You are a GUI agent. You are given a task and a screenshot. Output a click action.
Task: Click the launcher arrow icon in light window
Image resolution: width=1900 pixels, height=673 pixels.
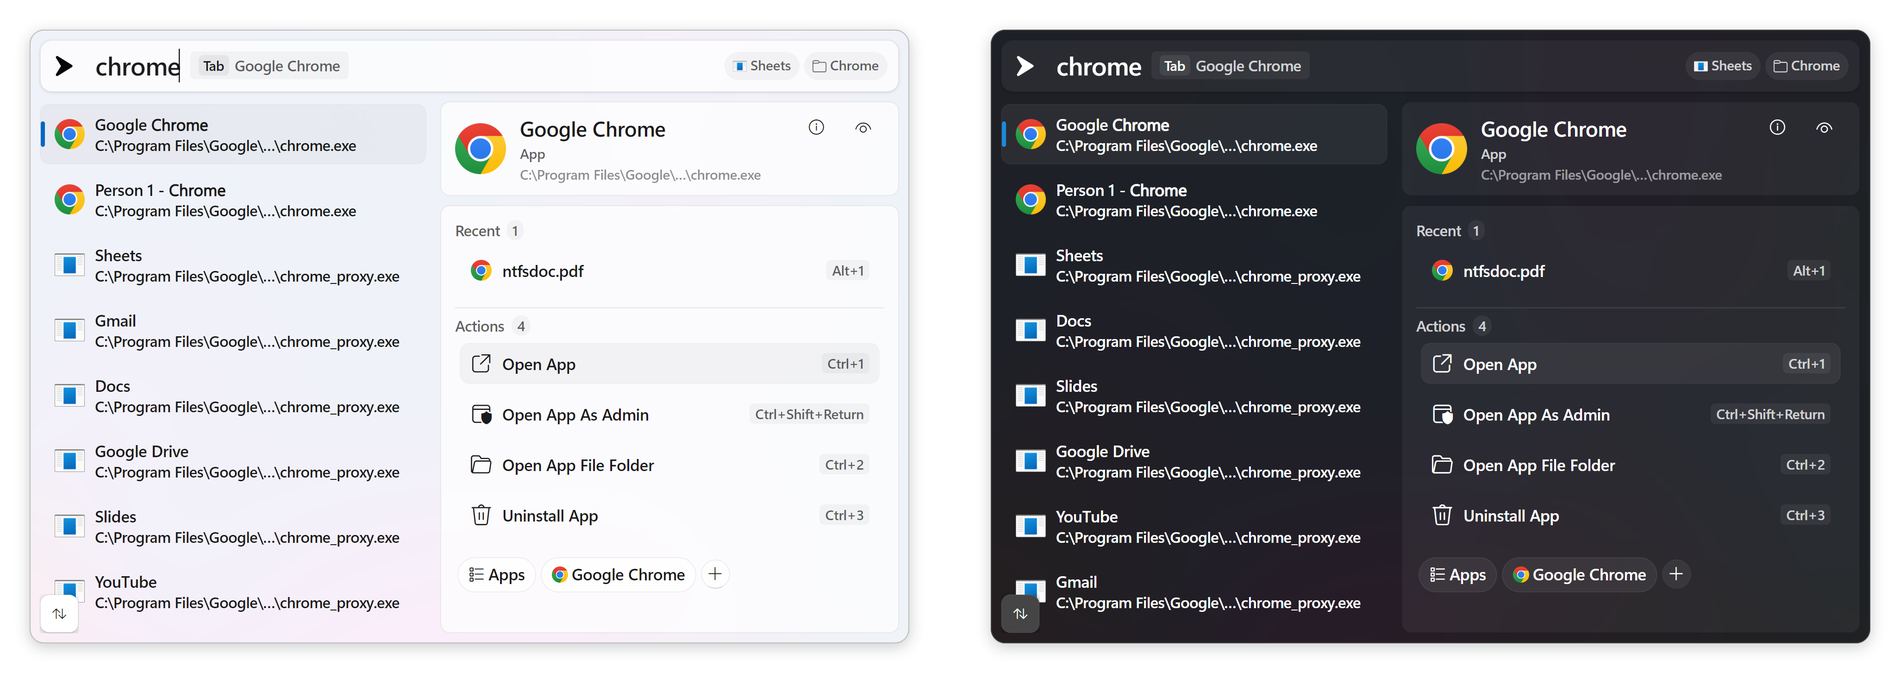(64, 66)
